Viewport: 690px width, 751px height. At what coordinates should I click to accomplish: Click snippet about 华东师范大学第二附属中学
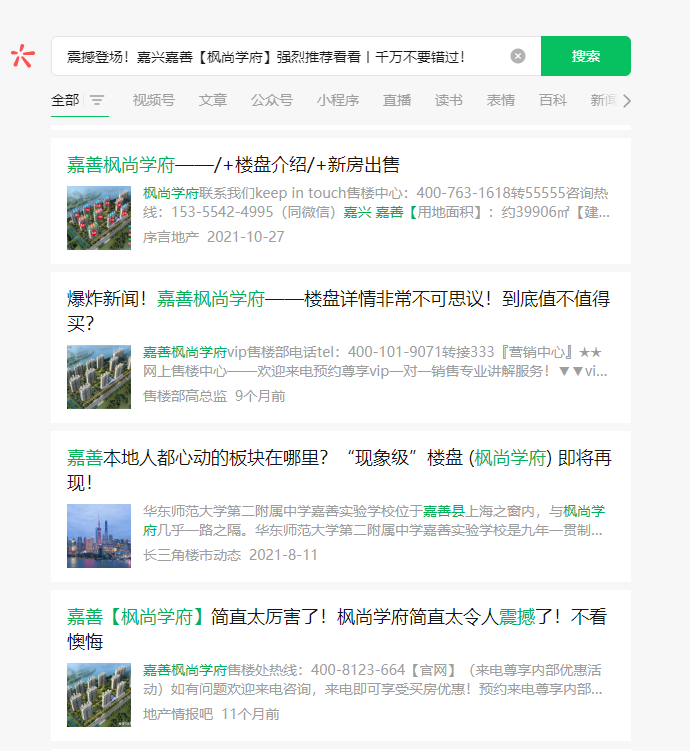374,521
